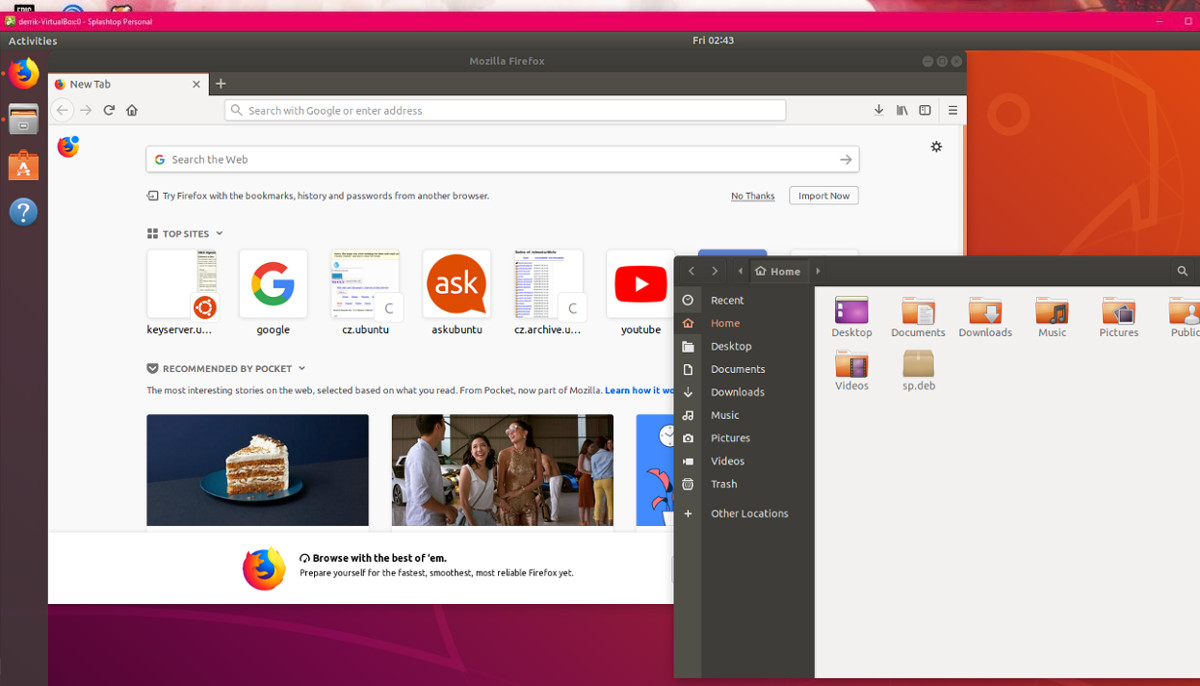This screenshot has width=1200, height=686.
Task: Click Firefox logo on new tab page
Action: click(x=68, y=147)
